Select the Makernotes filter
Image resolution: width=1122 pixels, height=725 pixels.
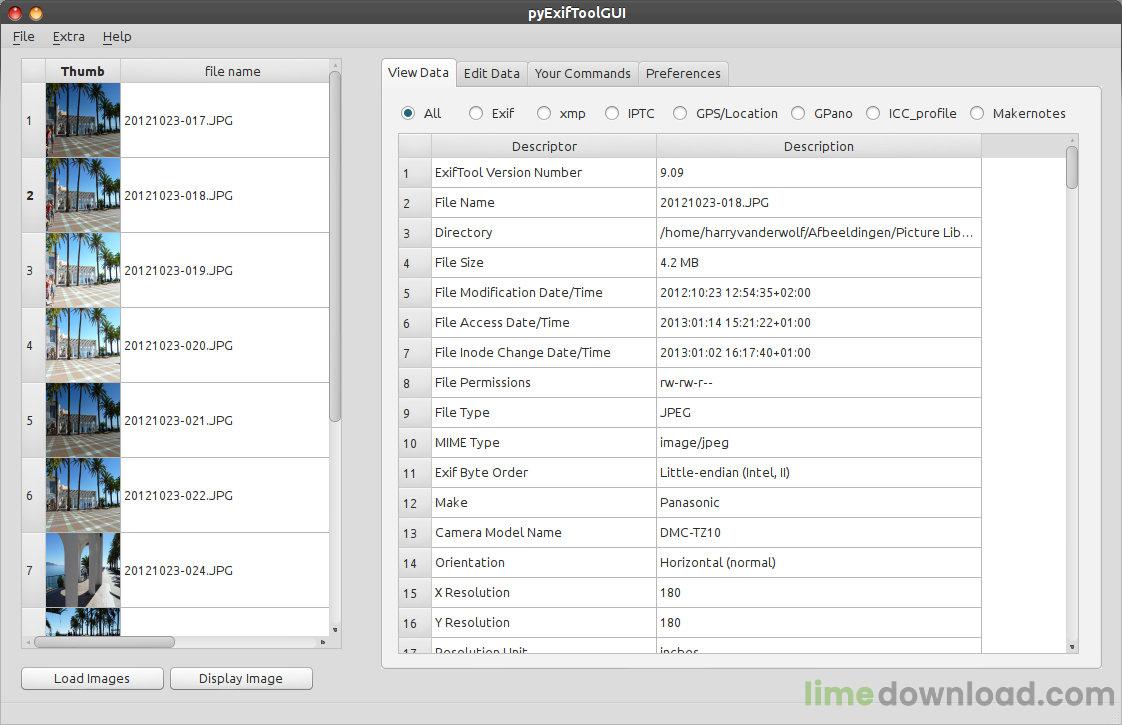976,113
